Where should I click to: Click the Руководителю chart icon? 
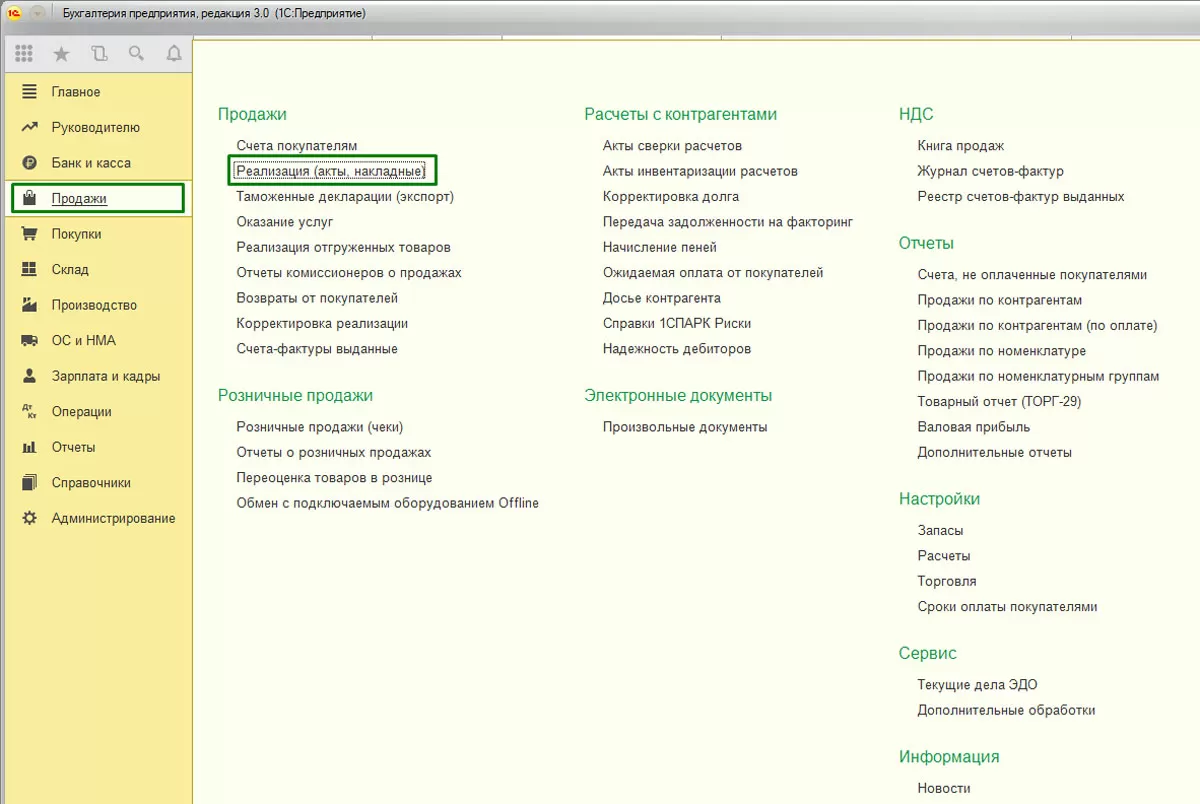pos(30,127)
